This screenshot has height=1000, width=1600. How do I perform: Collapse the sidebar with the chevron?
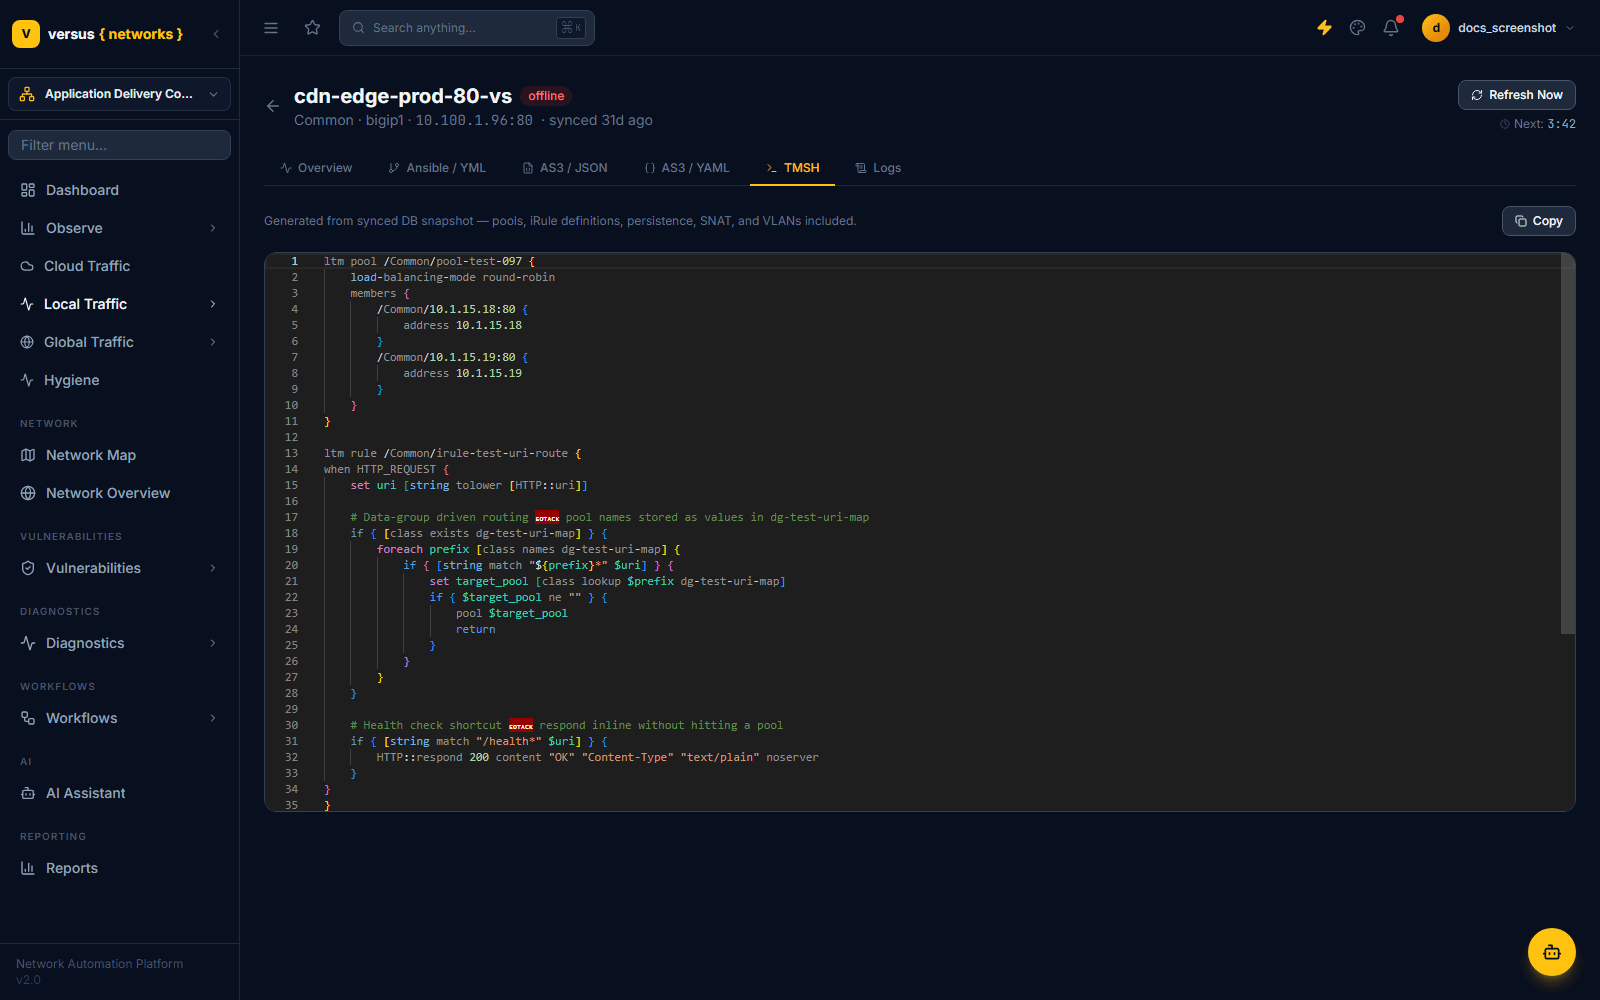click(216, 34)
